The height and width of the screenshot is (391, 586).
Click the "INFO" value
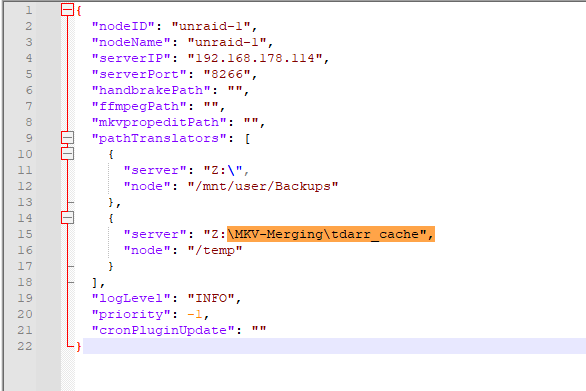[x=211, y=298]
